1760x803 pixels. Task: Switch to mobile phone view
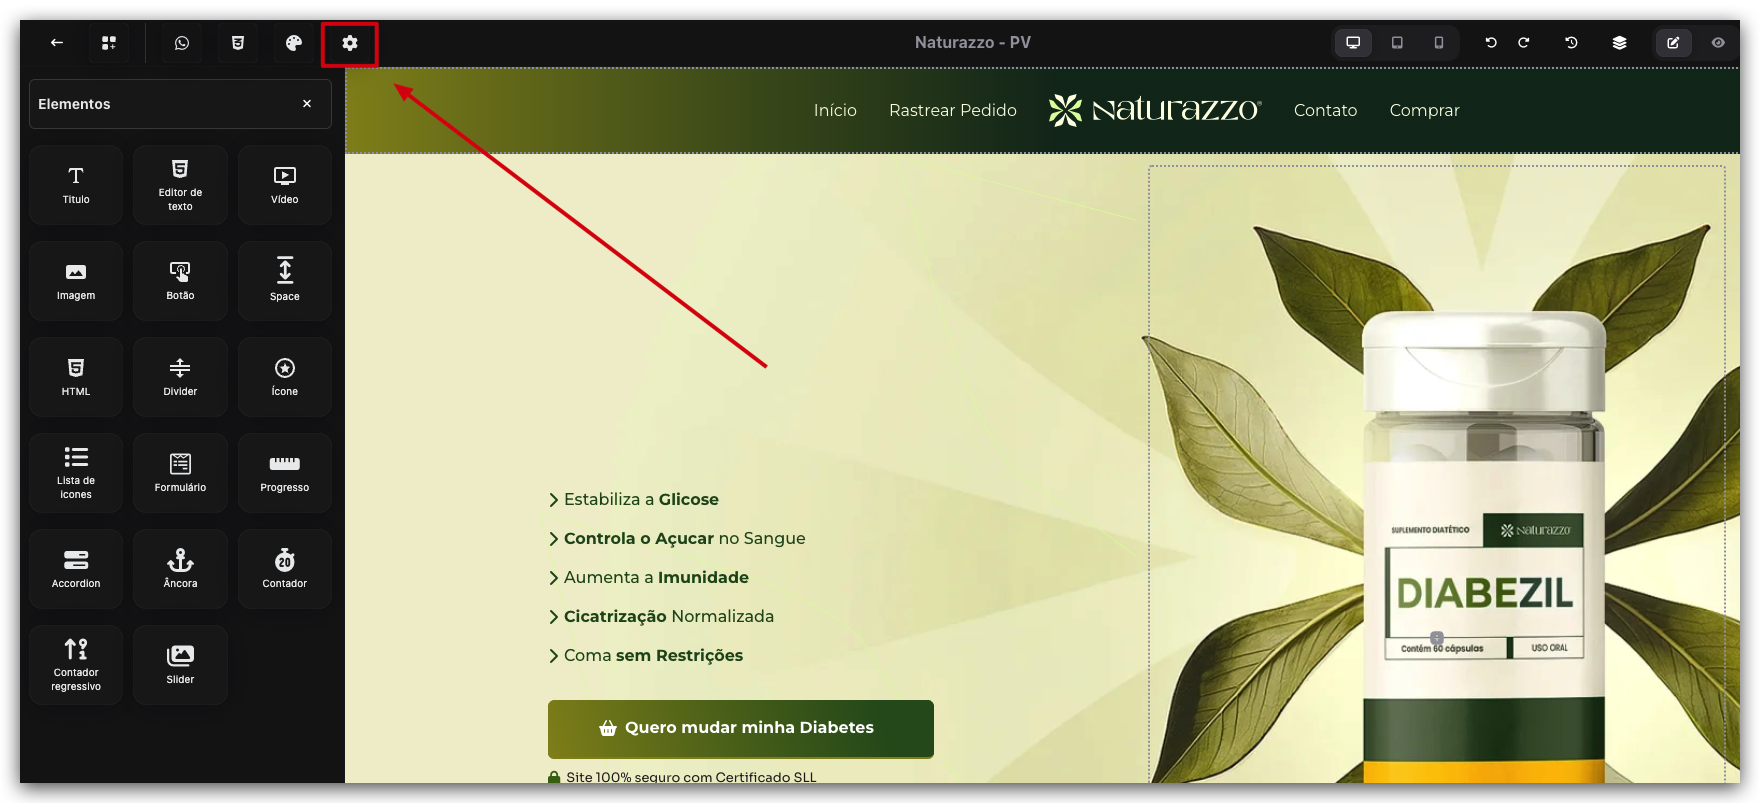pyautogui.click(x=1439, y=43)
